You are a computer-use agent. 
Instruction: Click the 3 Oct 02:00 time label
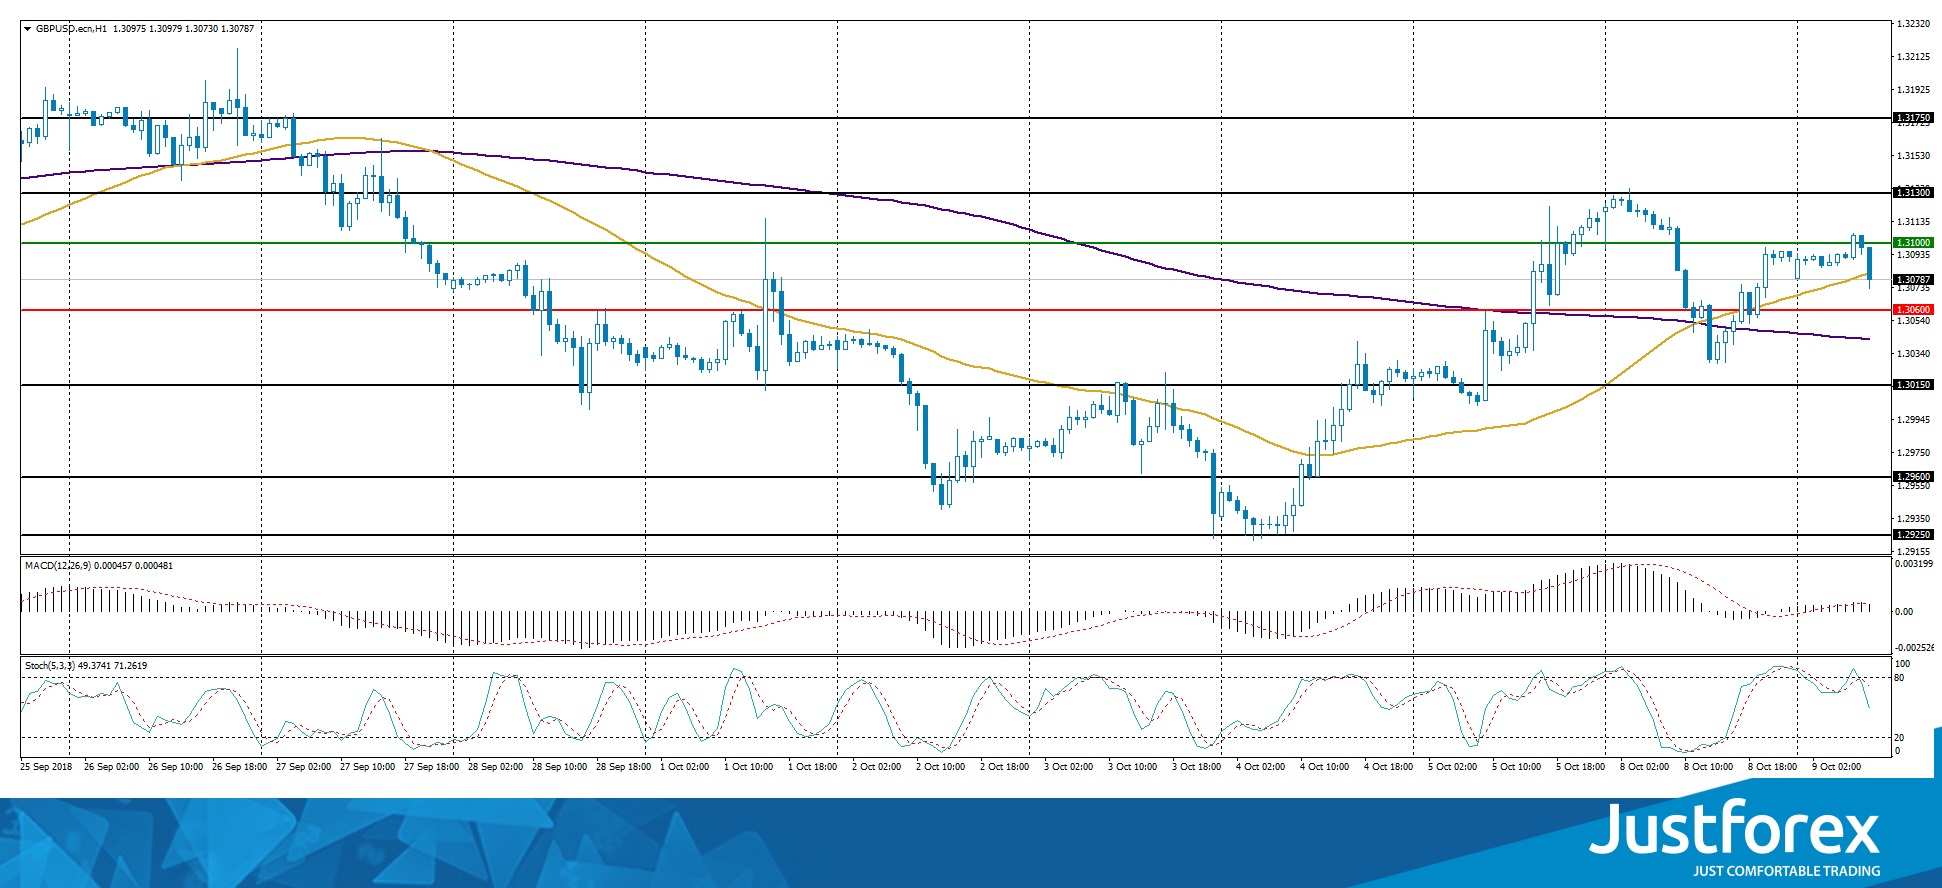tap(1069, 767)
